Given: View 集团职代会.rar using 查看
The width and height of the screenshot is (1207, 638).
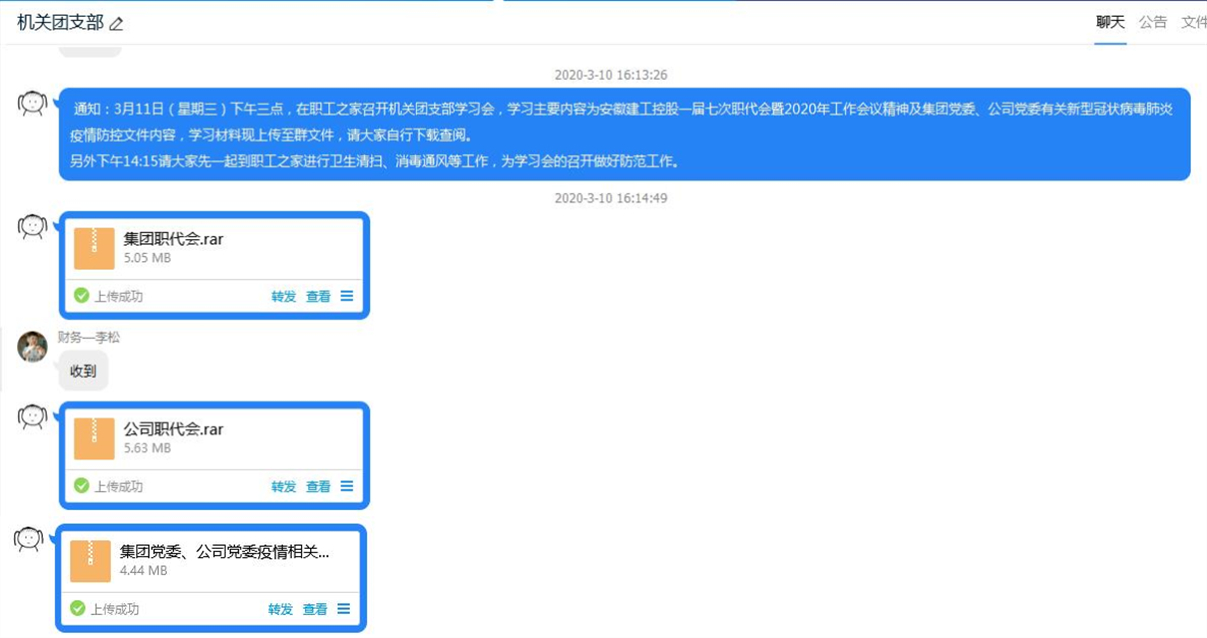Looking at the screenshot, I should [x=318, y=296].
